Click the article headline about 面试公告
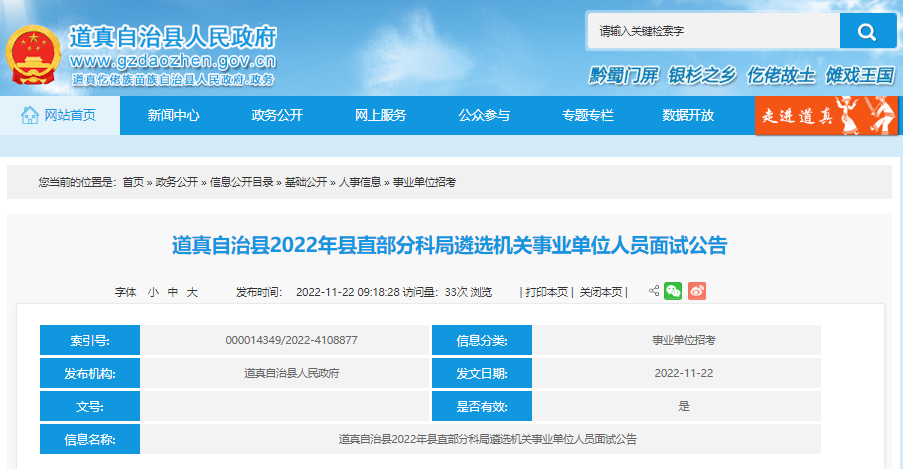The image size is (903, 469). (x=450, y=245)
